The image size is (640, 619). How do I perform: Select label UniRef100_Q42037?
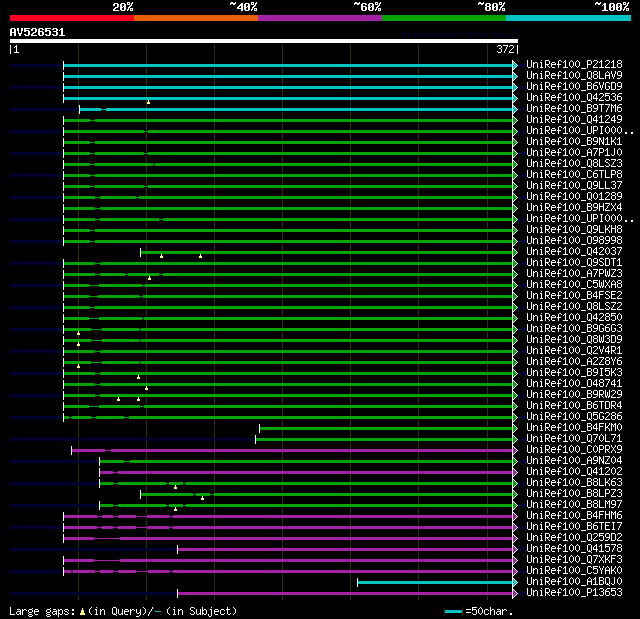point(574,252)
